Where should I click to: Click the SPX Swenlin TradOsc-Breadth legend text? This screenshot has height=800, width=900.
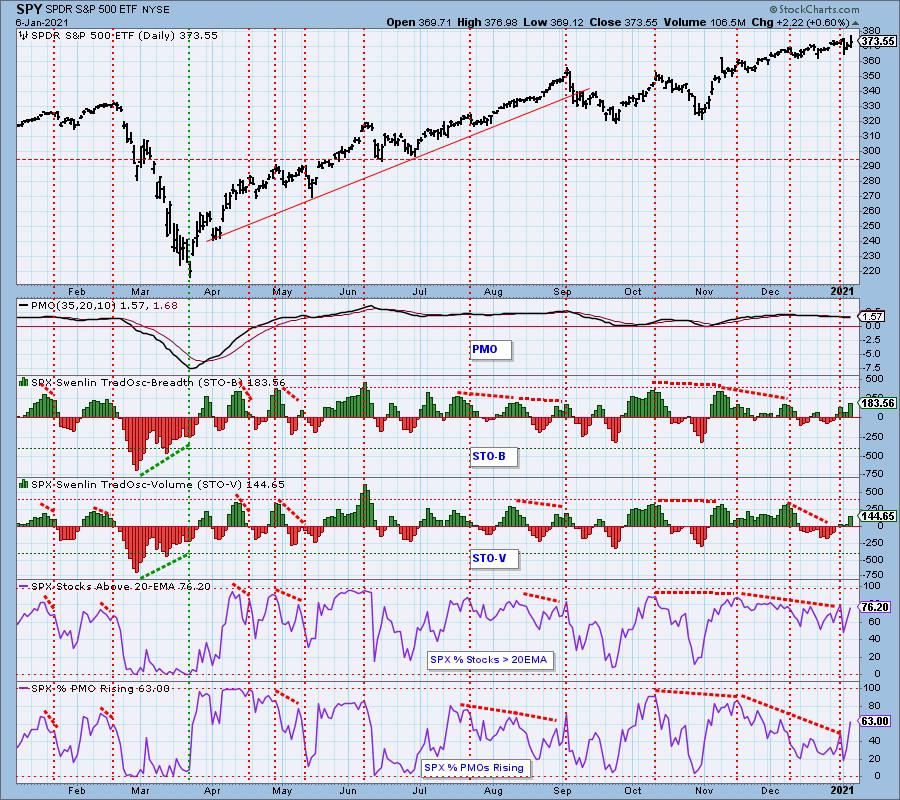point(158,382)
